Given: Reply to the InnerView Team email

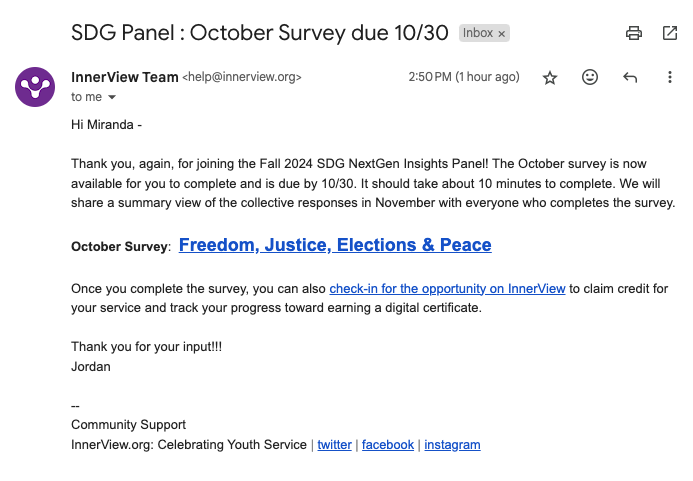Looking at the screenshot, I should click(x=630, y=78).
